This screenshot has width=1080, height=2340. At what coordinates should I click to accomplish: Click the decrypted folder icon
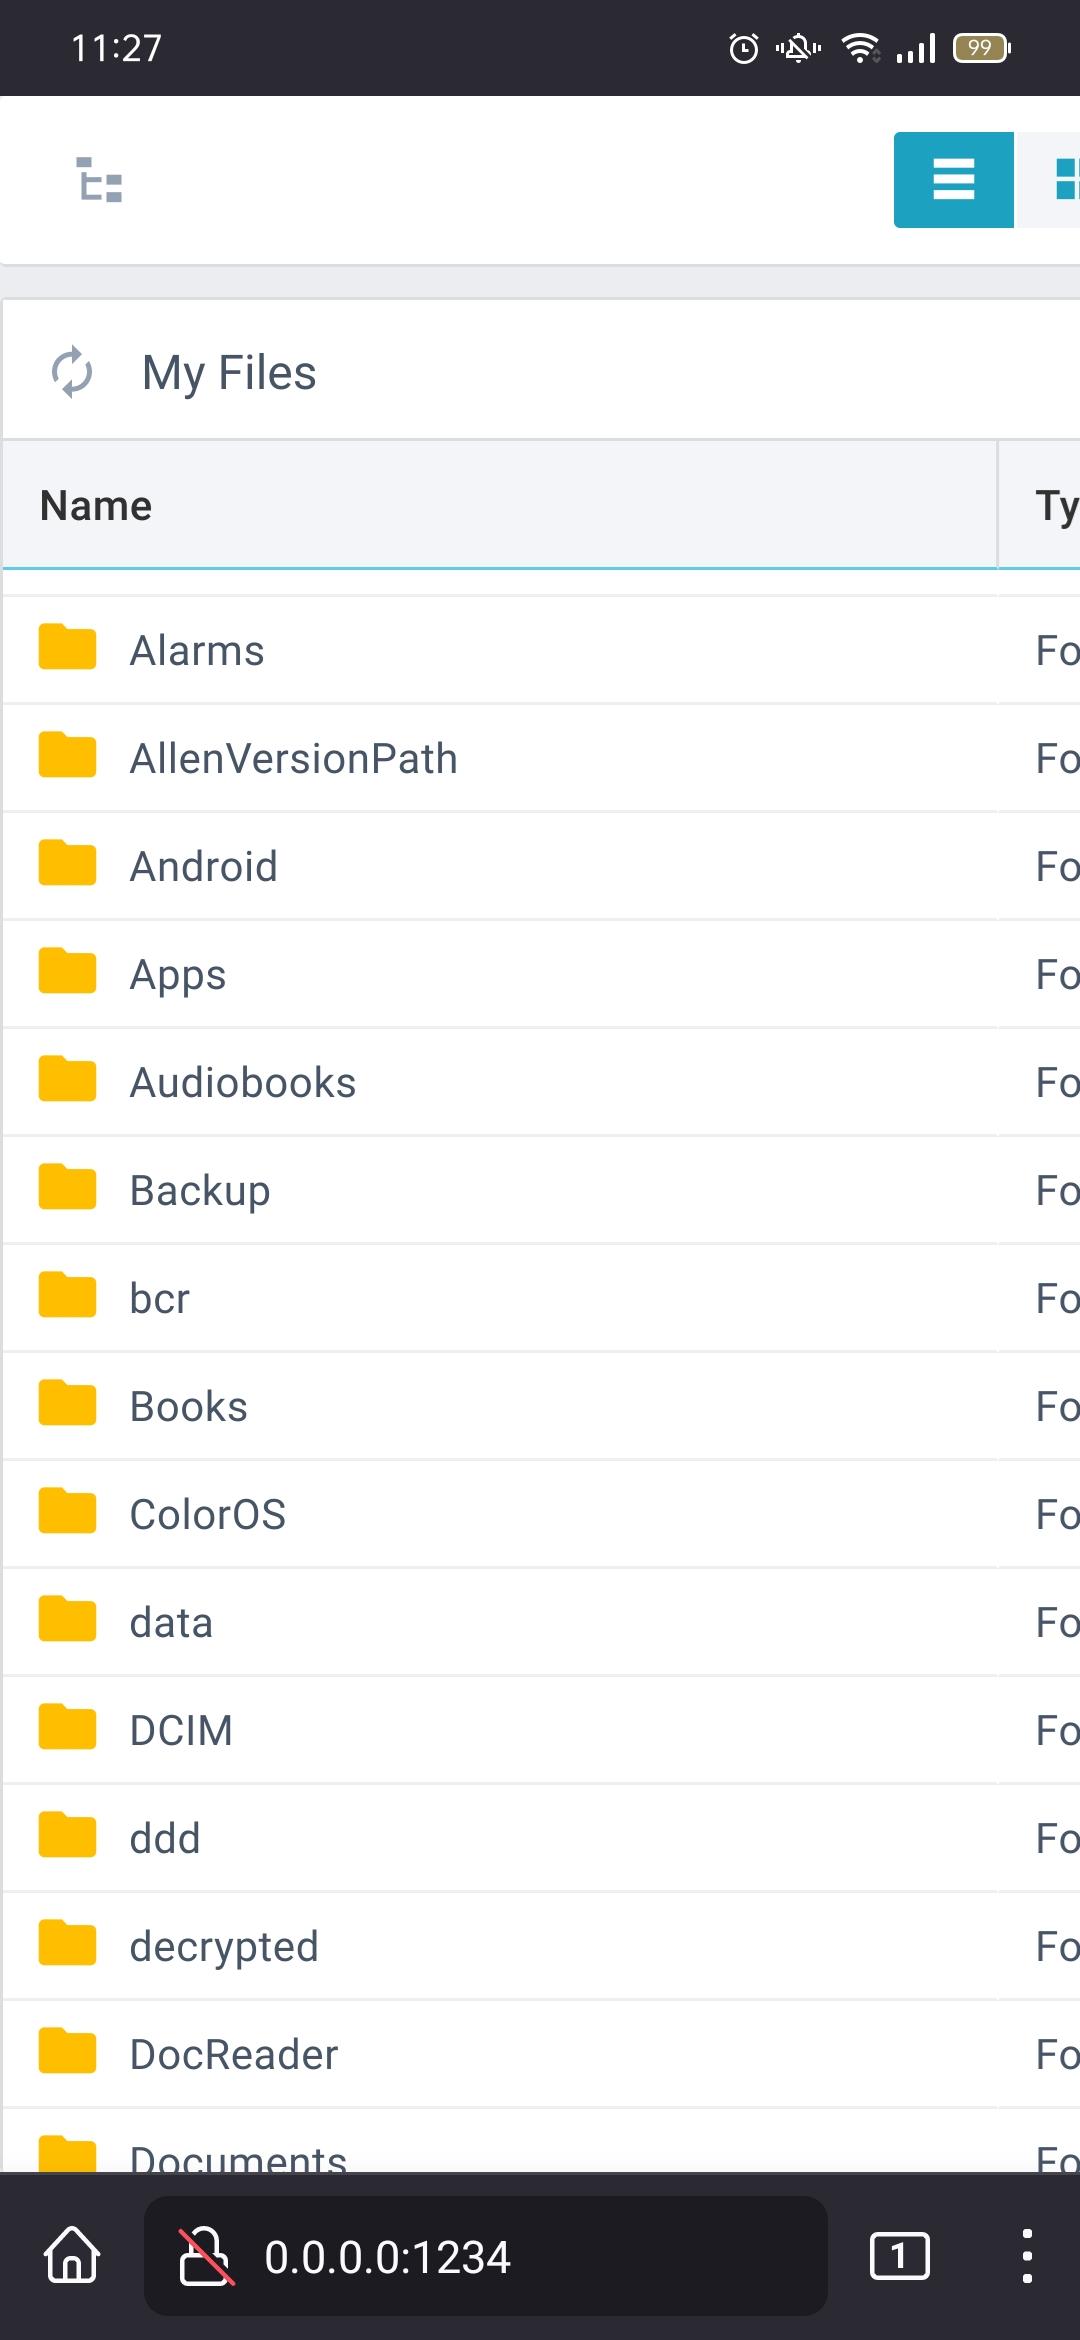pyautogui.click(x=67, y=1943)
